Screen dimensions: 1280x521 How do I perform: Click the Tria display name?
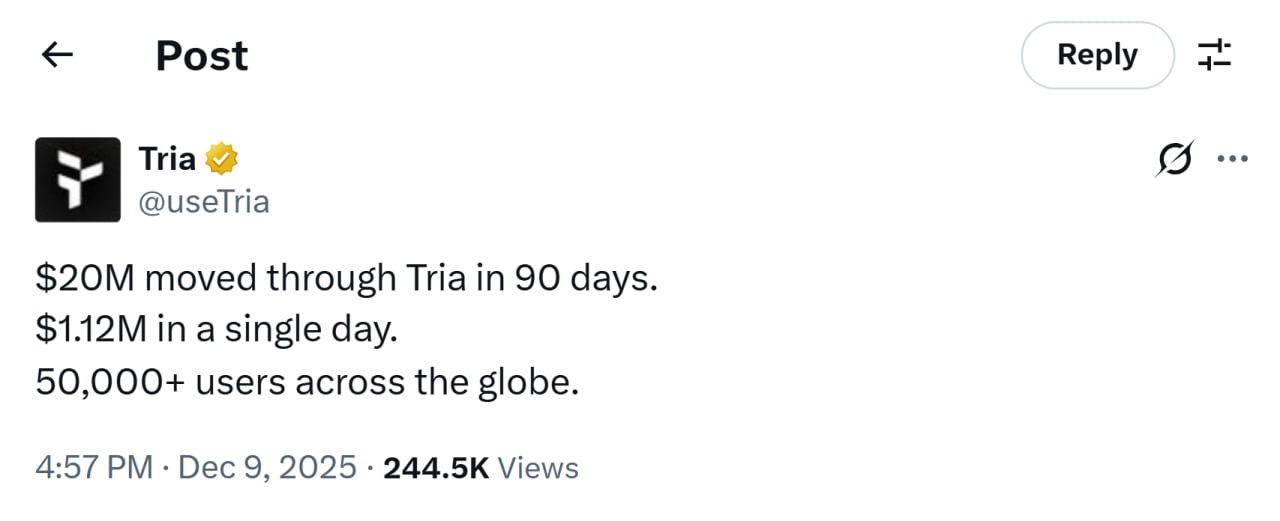pos(166,159)
